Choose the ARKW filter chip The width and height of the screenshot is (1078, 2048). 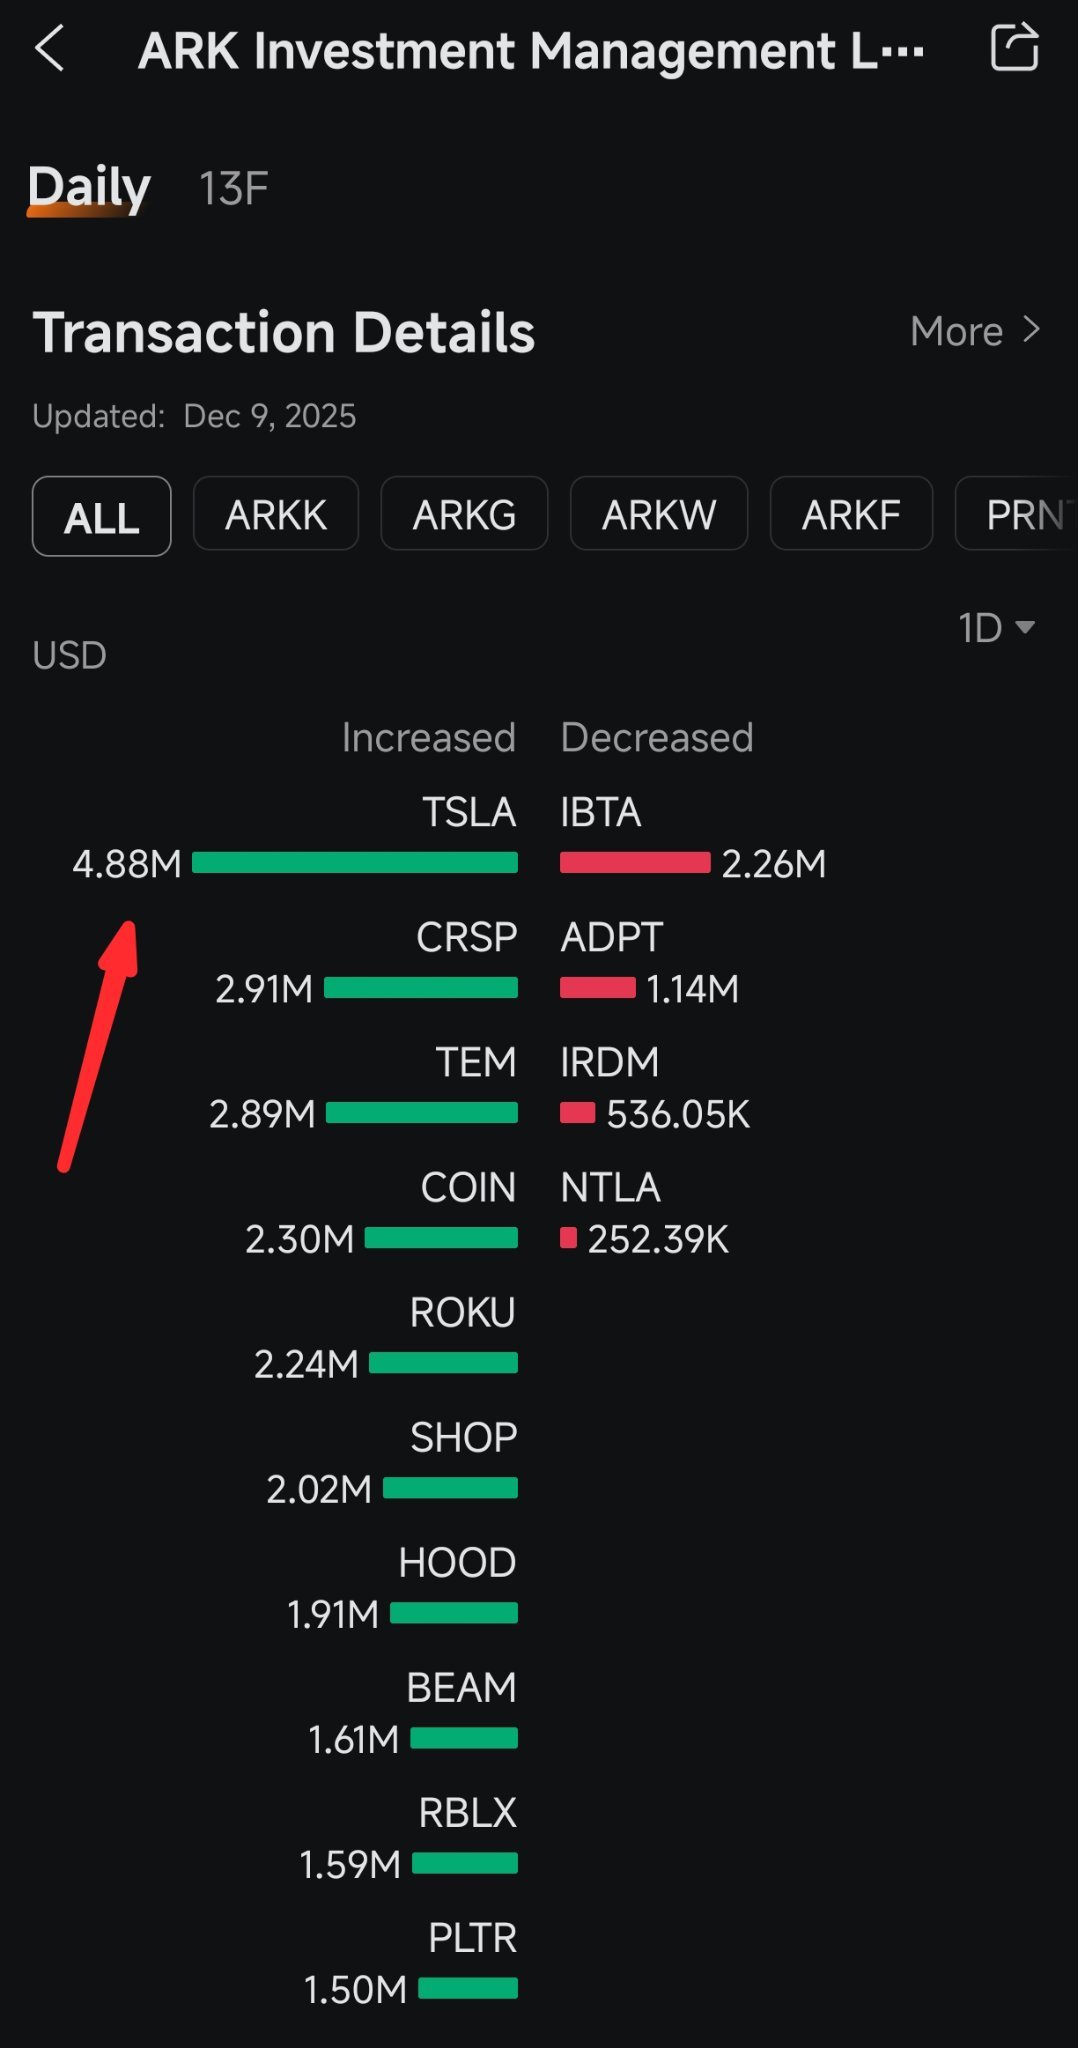(659, 514)
